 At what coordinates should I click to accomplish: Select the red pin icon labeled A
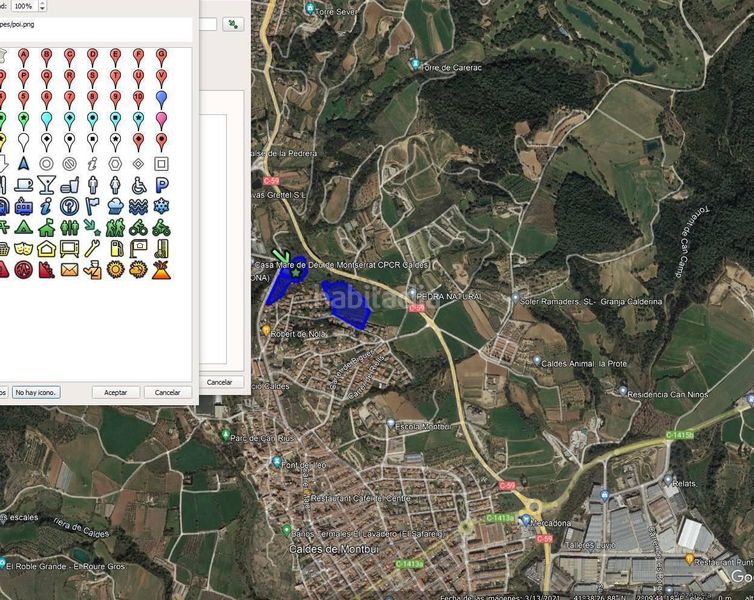coord(23,57)
